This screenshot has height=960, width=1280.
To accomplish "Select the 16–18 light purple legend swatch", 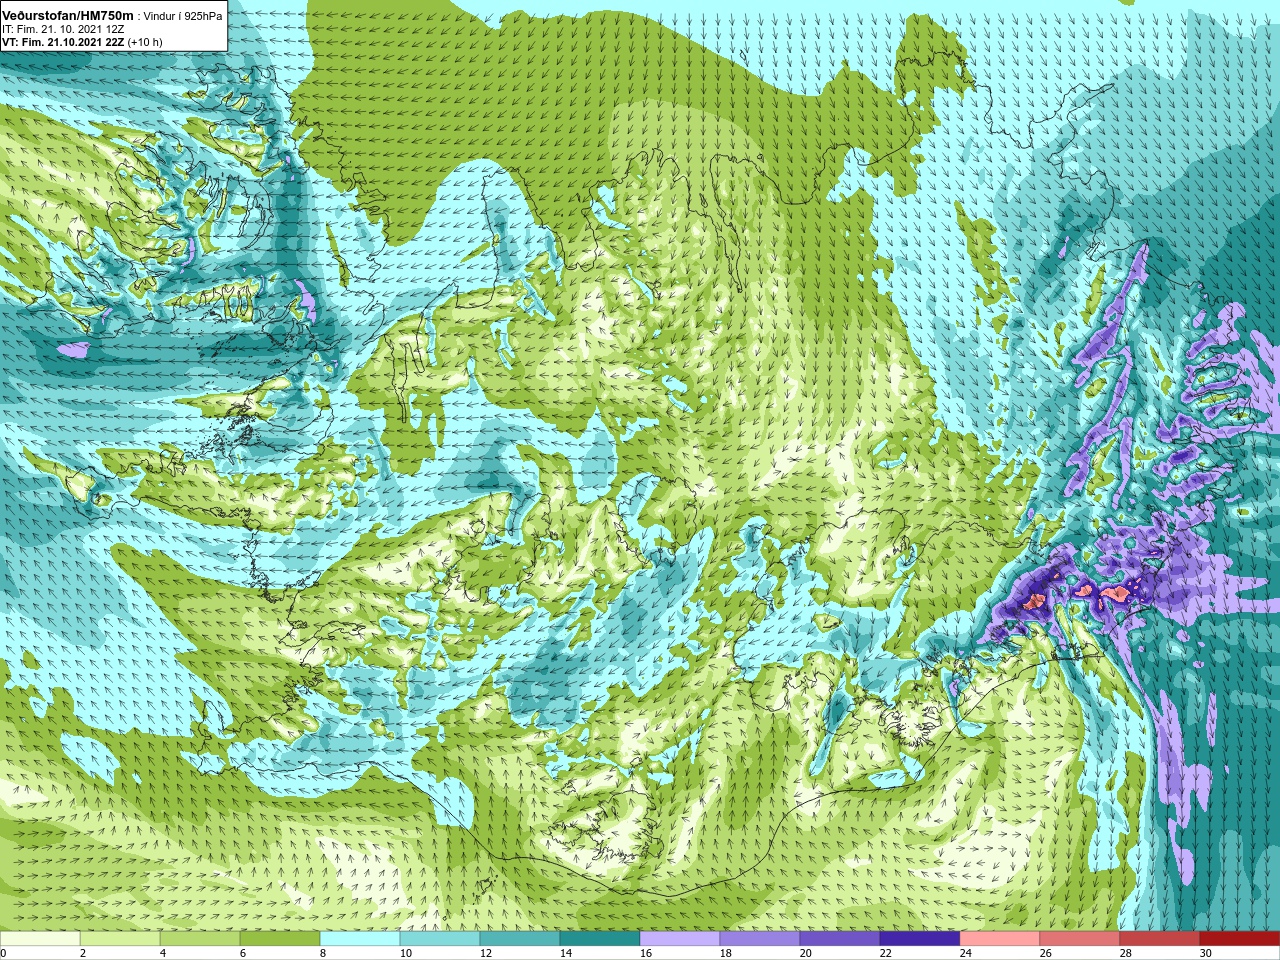I will (680, 939).
